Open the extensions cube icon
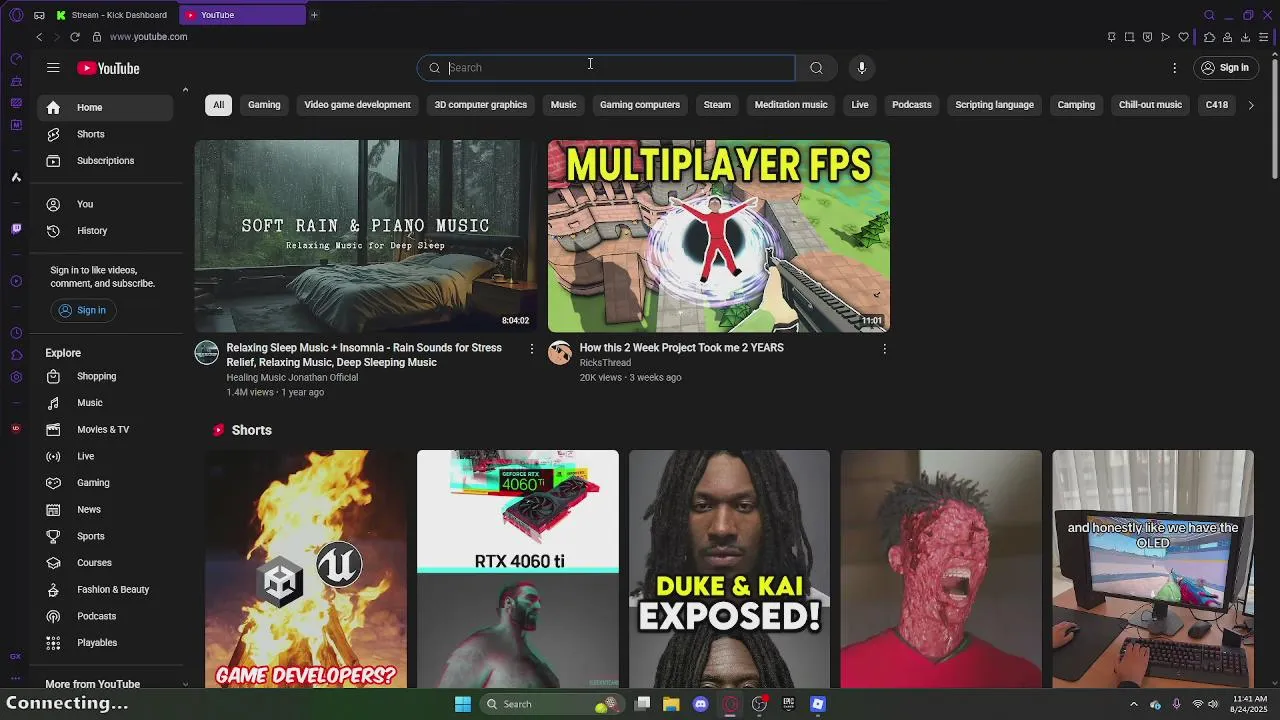The width and height of the screenshot is (1280, 720). pos(1209,37)
